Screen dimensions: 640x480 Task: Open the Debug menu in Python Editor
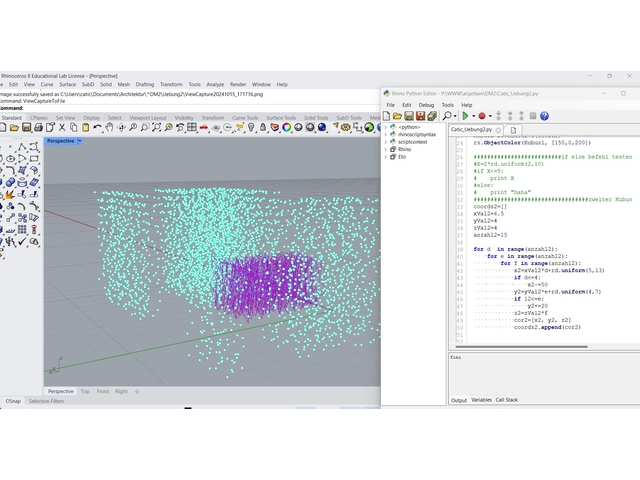point(426,104)
